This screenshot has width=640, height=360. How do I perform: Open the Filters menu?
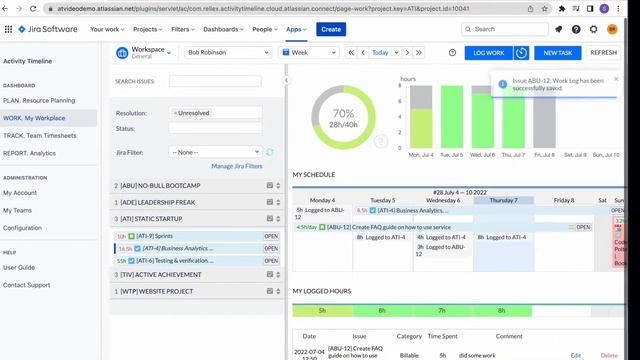click(183, 29)
